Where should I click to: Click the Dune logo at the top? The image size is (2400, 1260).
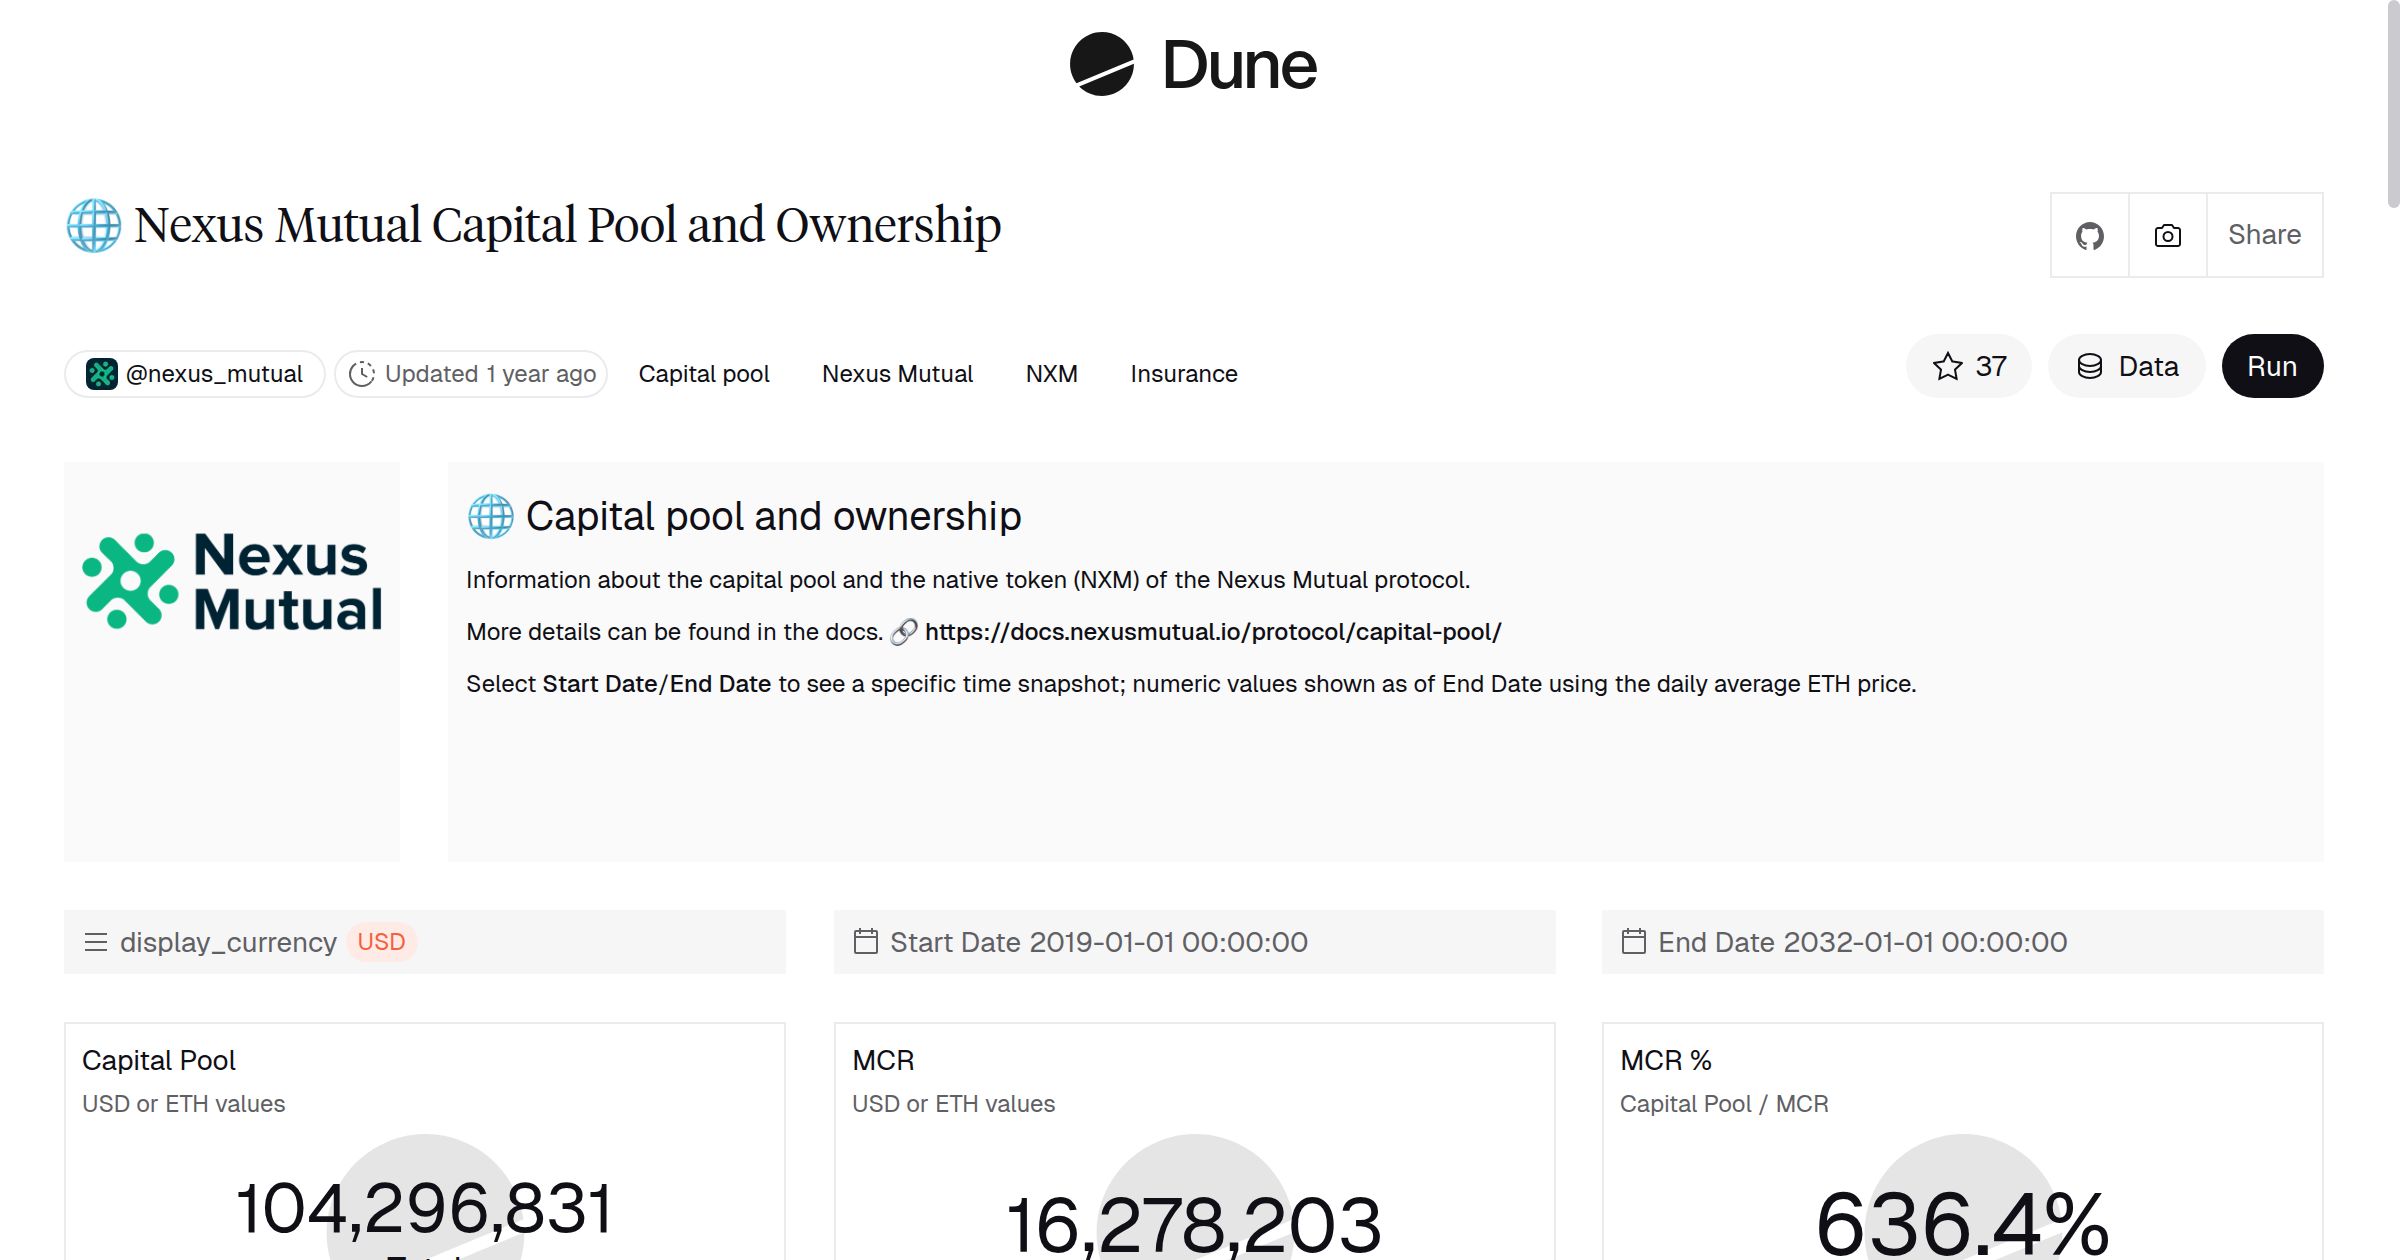[1192, 64]
